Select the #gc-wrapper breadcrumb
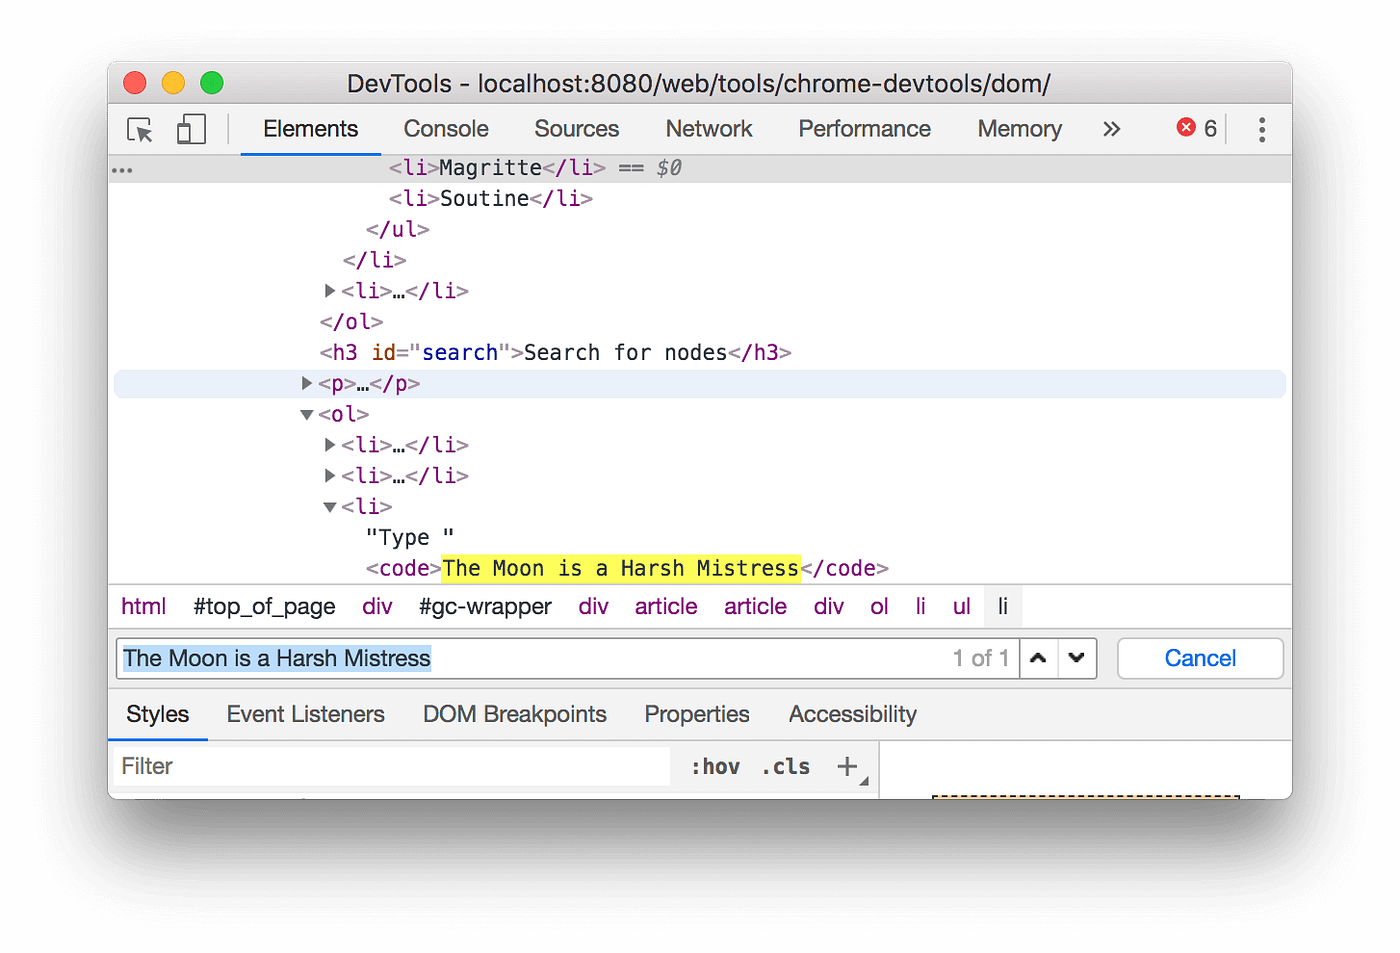 point(485,606)
